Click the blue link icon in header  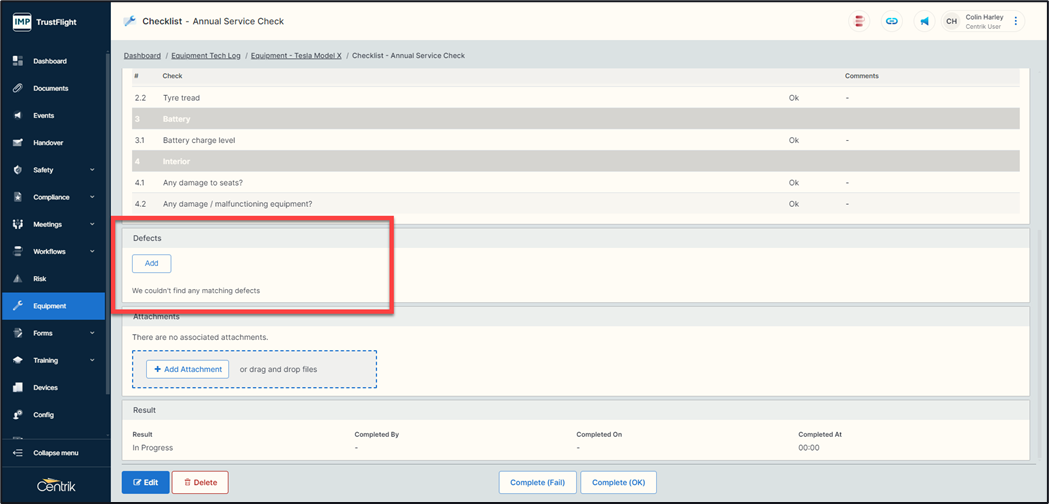tap(892, 21)
